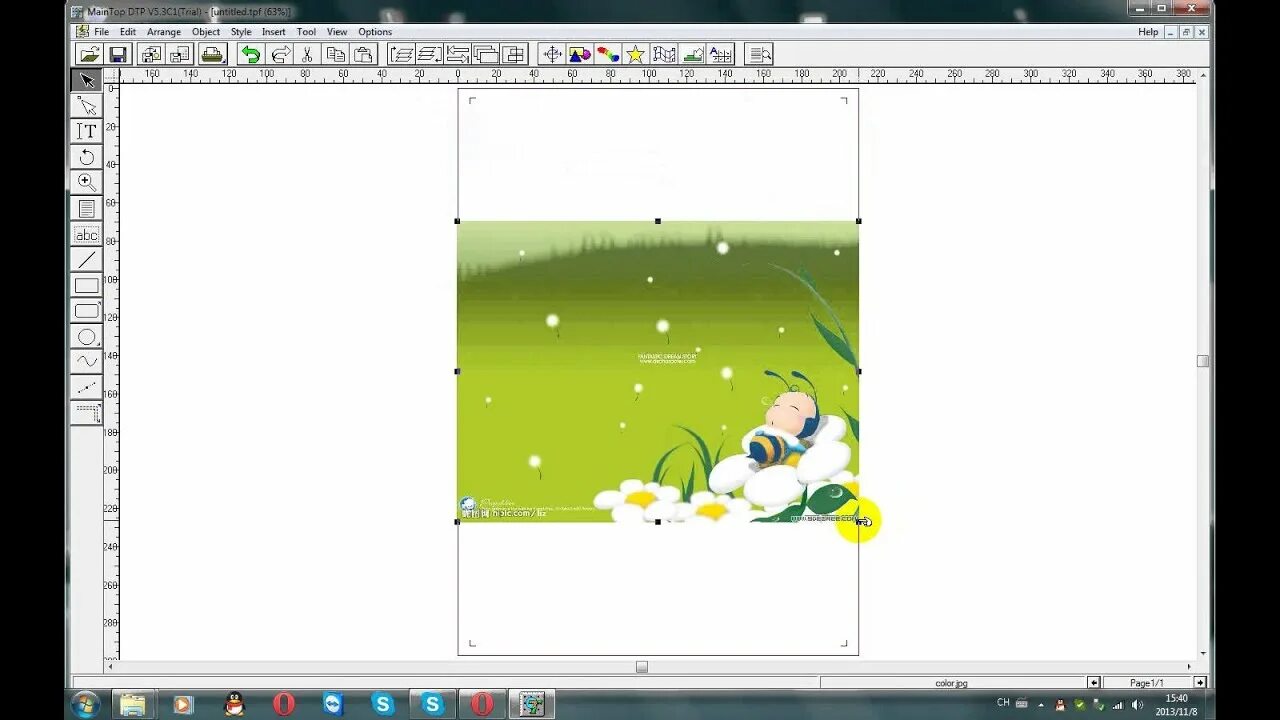1280x720 pixels.
Task: Select the Zoom magnifier tool
Action: [x=87, y=183]
